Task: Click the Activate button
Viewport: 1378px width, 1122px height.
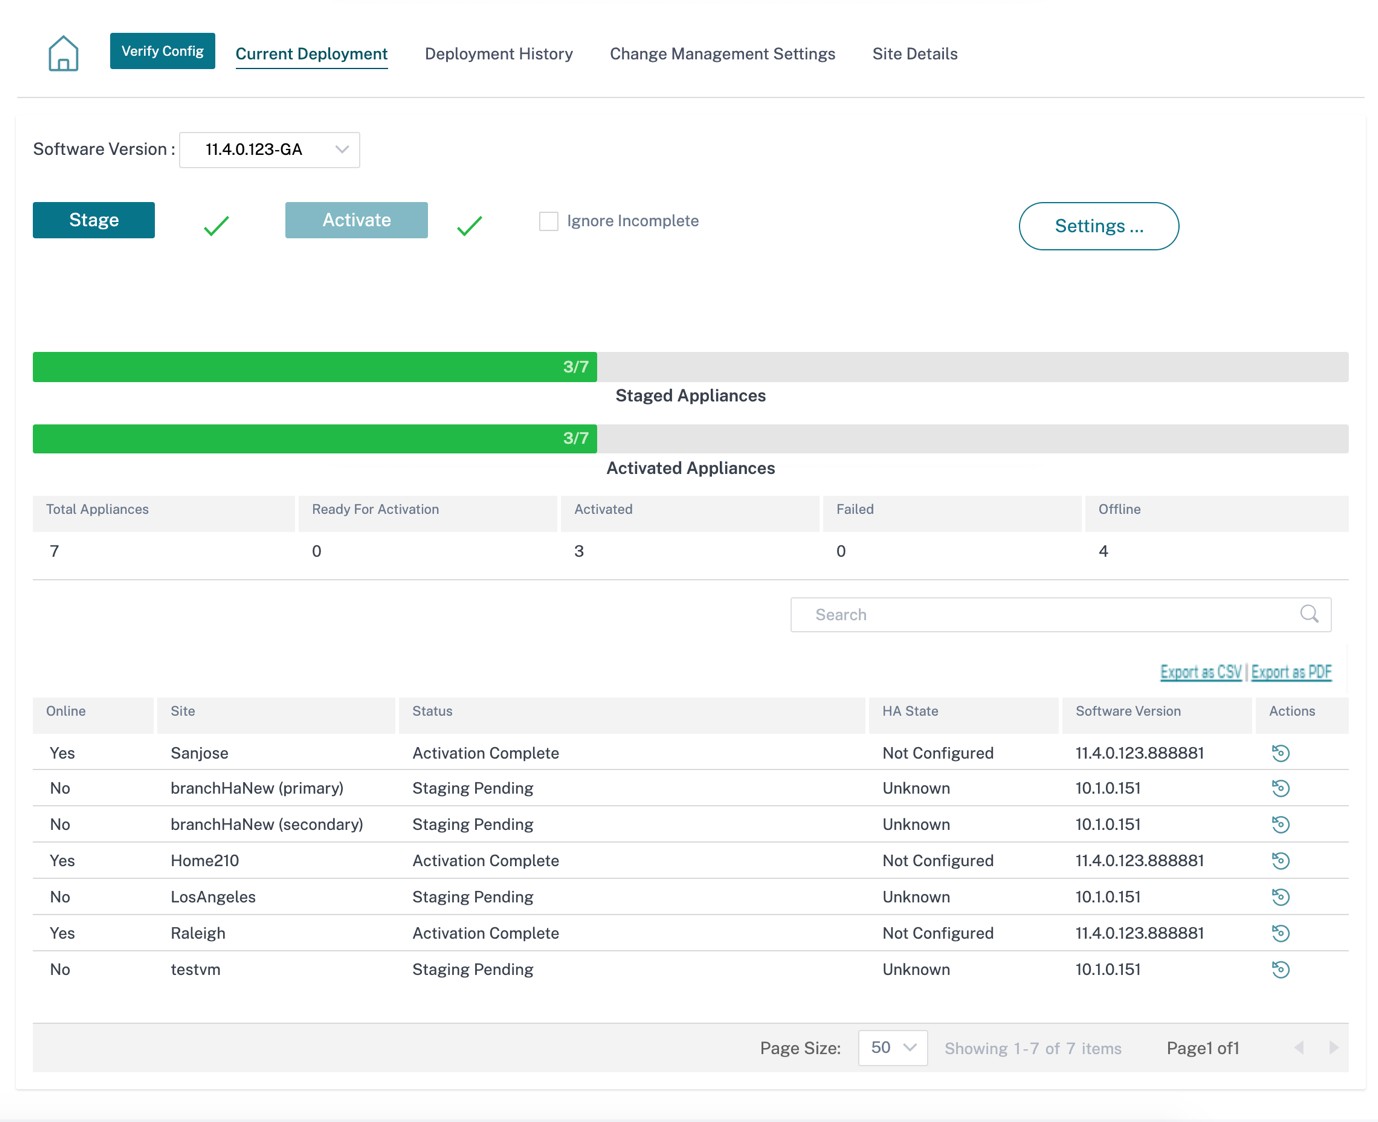Action: [x=356, y=220]
